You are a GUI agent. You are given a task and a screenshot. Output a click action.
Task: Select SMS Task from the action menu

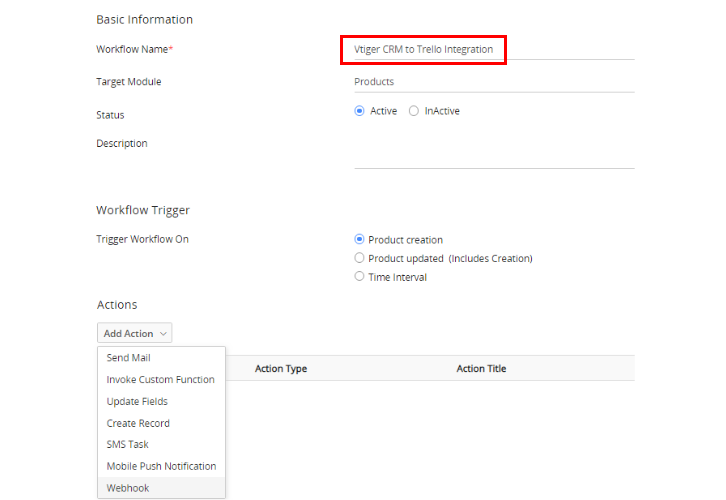pos(161,444)
